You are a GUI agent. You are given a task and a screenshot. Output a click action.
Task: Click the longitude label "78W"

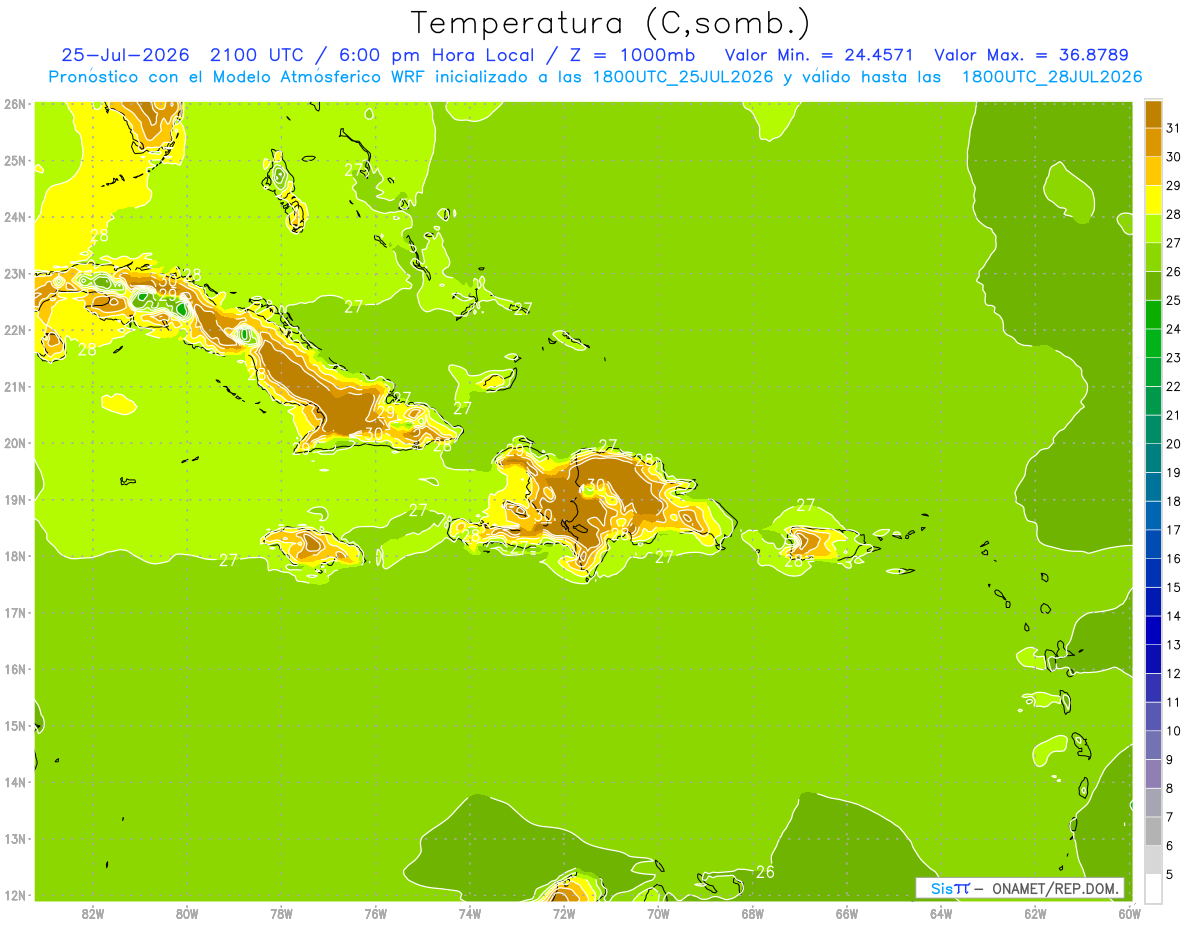[x=281, y=913]
